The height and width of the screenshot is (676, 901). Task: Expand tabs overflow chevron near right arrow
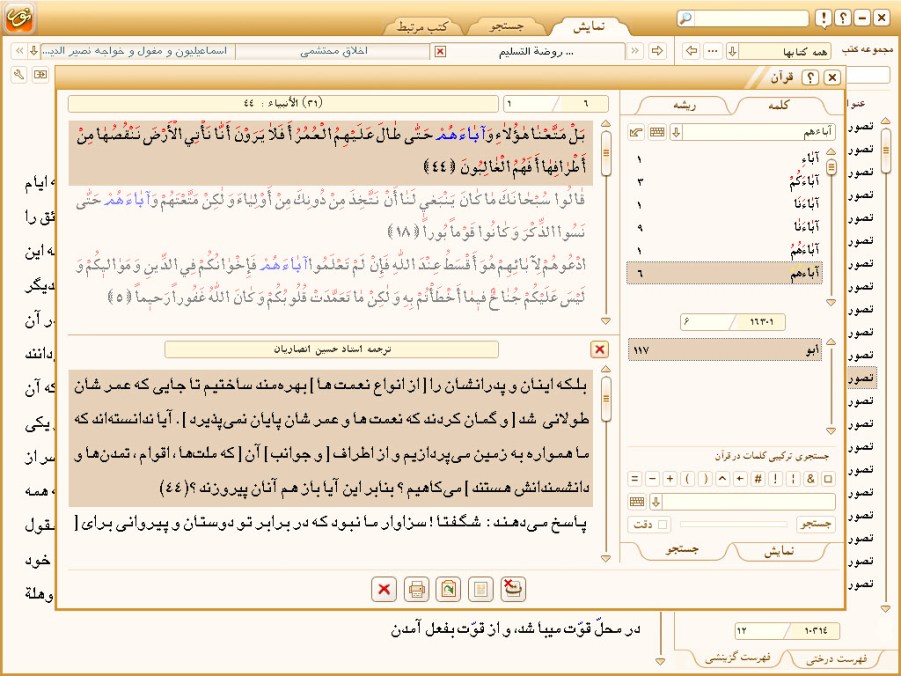[x=635, y=51]
